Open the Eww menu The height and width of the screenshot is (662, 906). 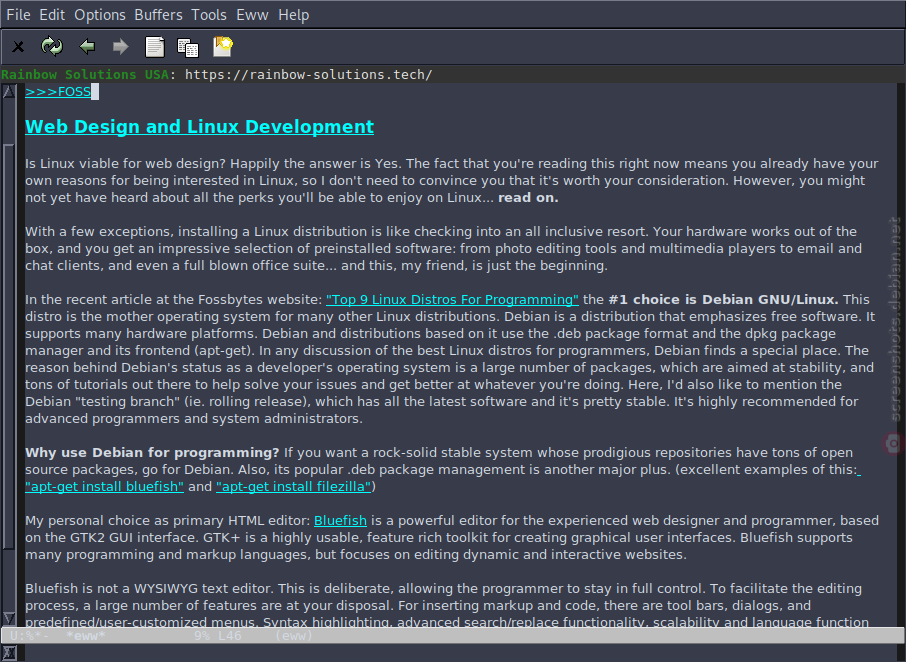pyautogui.click(x=253, y=15)
